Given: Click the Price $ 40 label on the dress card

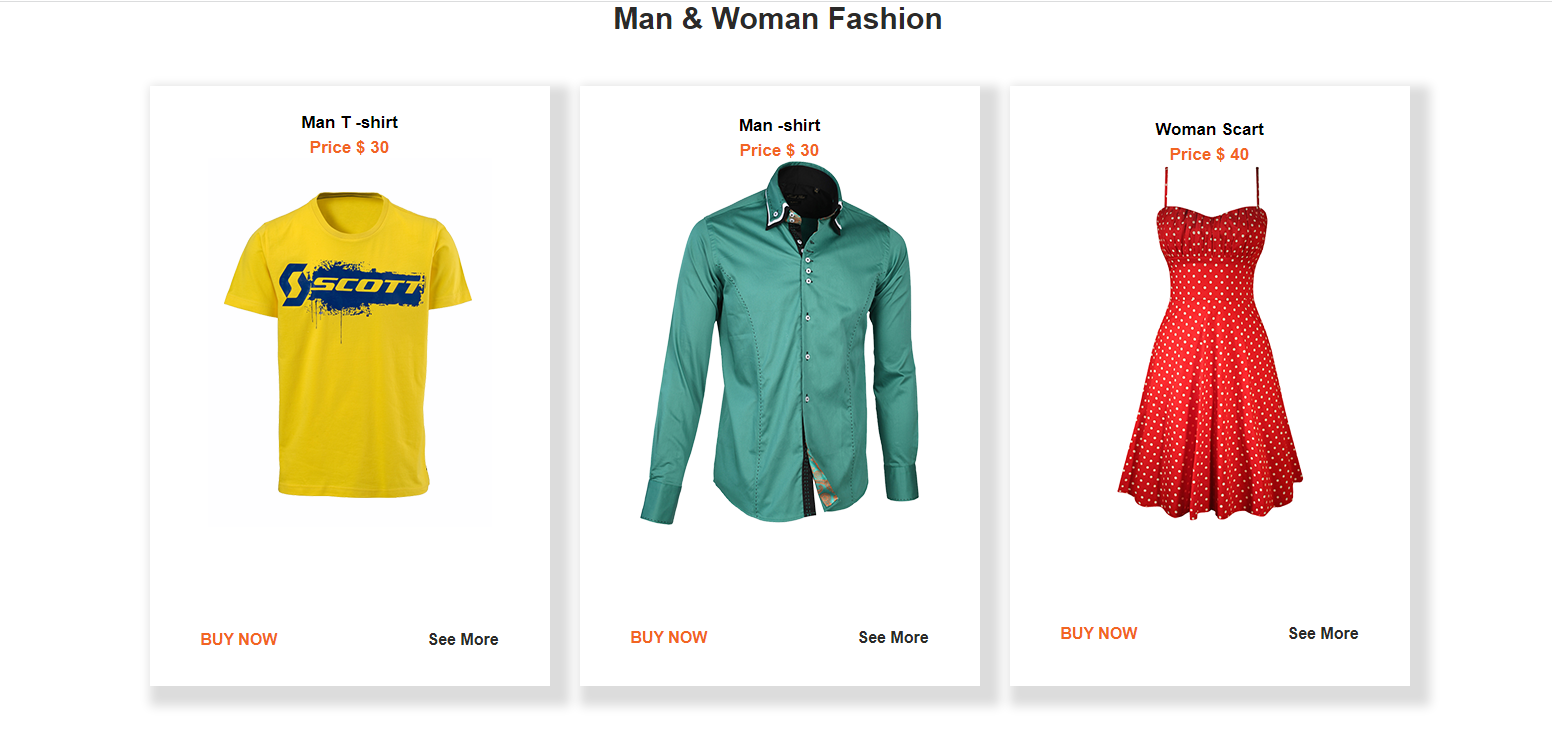Looking at the screenshot, I should (x=1208, y=154).
